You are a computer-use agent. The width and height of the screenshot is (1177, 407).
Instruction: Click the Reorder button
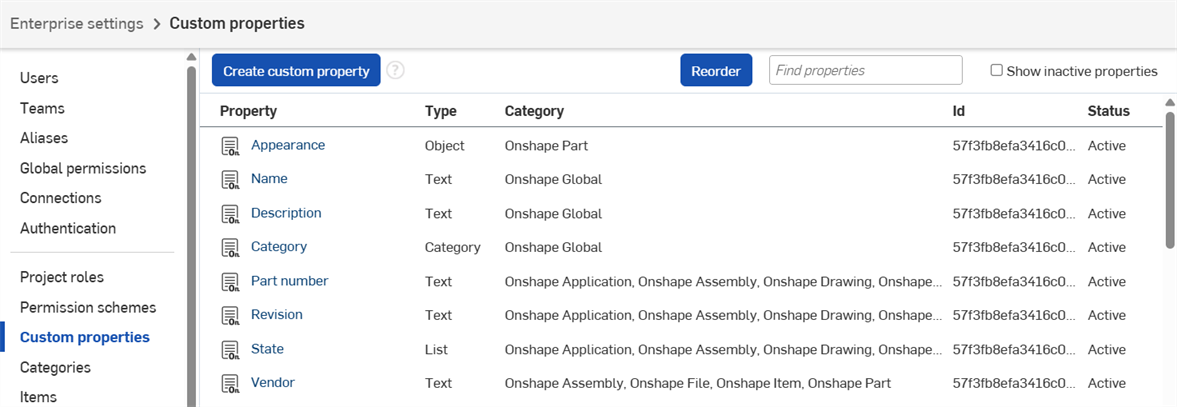(716, 71)
